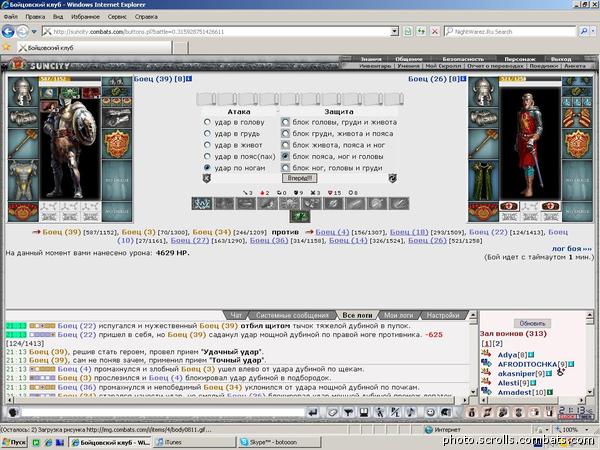This screenshot has height=450, width=600.
Task: Click the favorites star icon
Action: (x=6, y=47)
